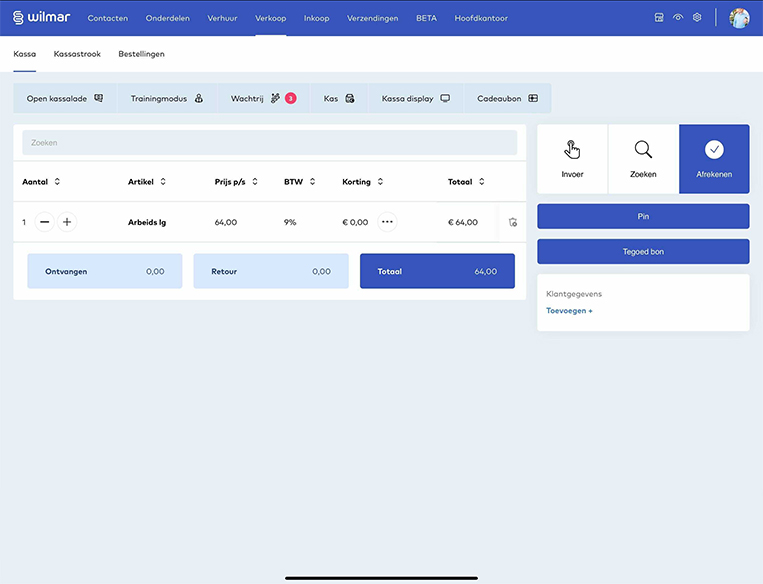Switch to the Kassastrook tab
Screen dimensions: 763x584
point(77,54)
